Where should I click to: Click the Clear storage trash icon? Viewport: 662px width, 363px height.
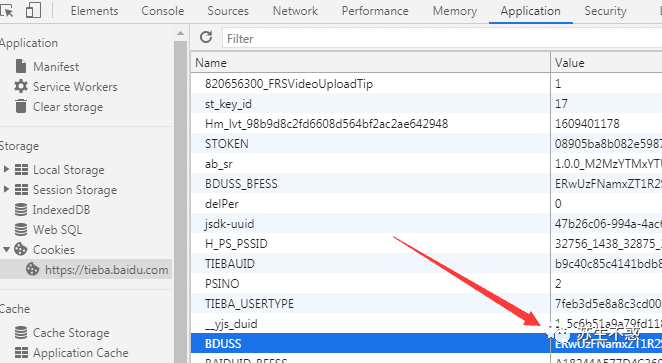[x=21, y=106]
